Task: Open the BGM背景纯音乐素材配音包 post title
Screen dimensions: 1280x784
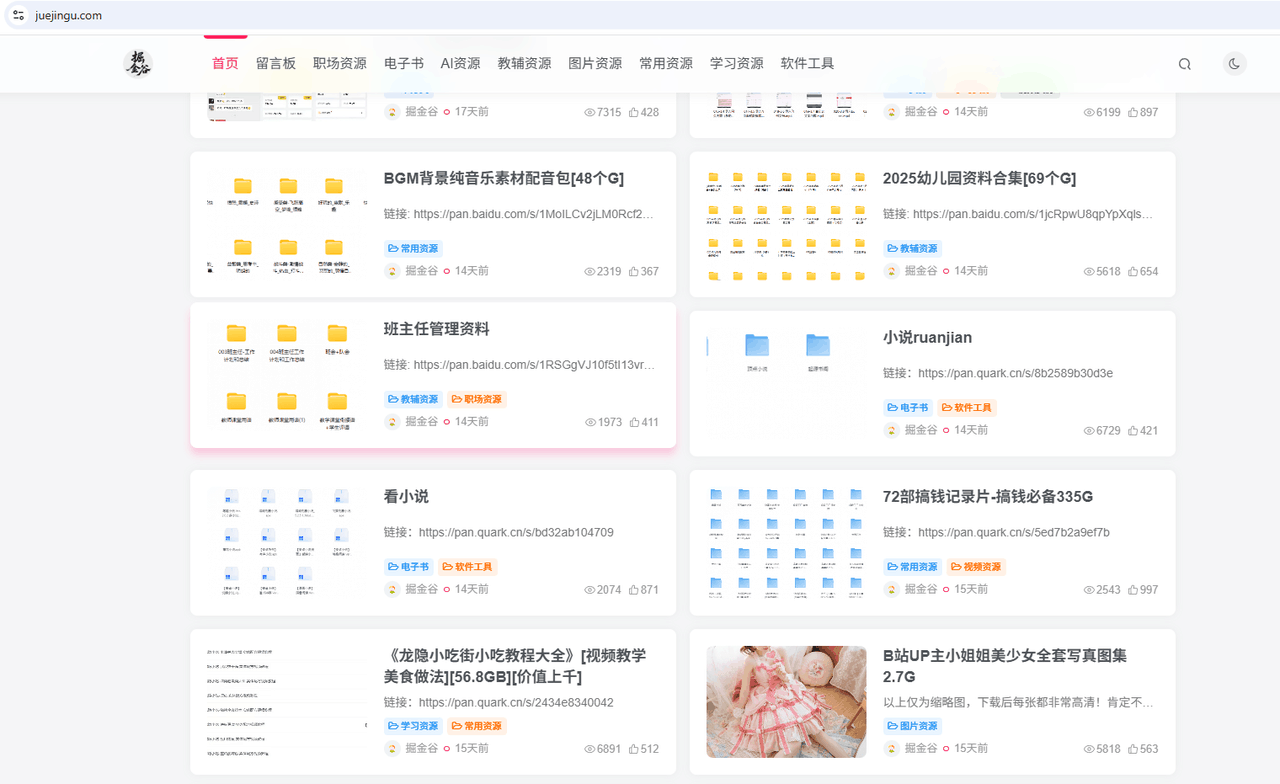Action: click(x=504, y=179)
